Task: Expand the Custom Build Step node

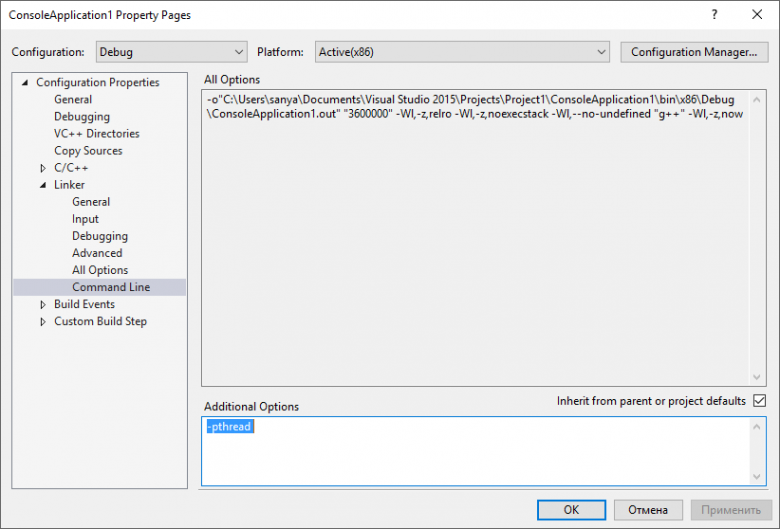Action: (x=43, y=321)
